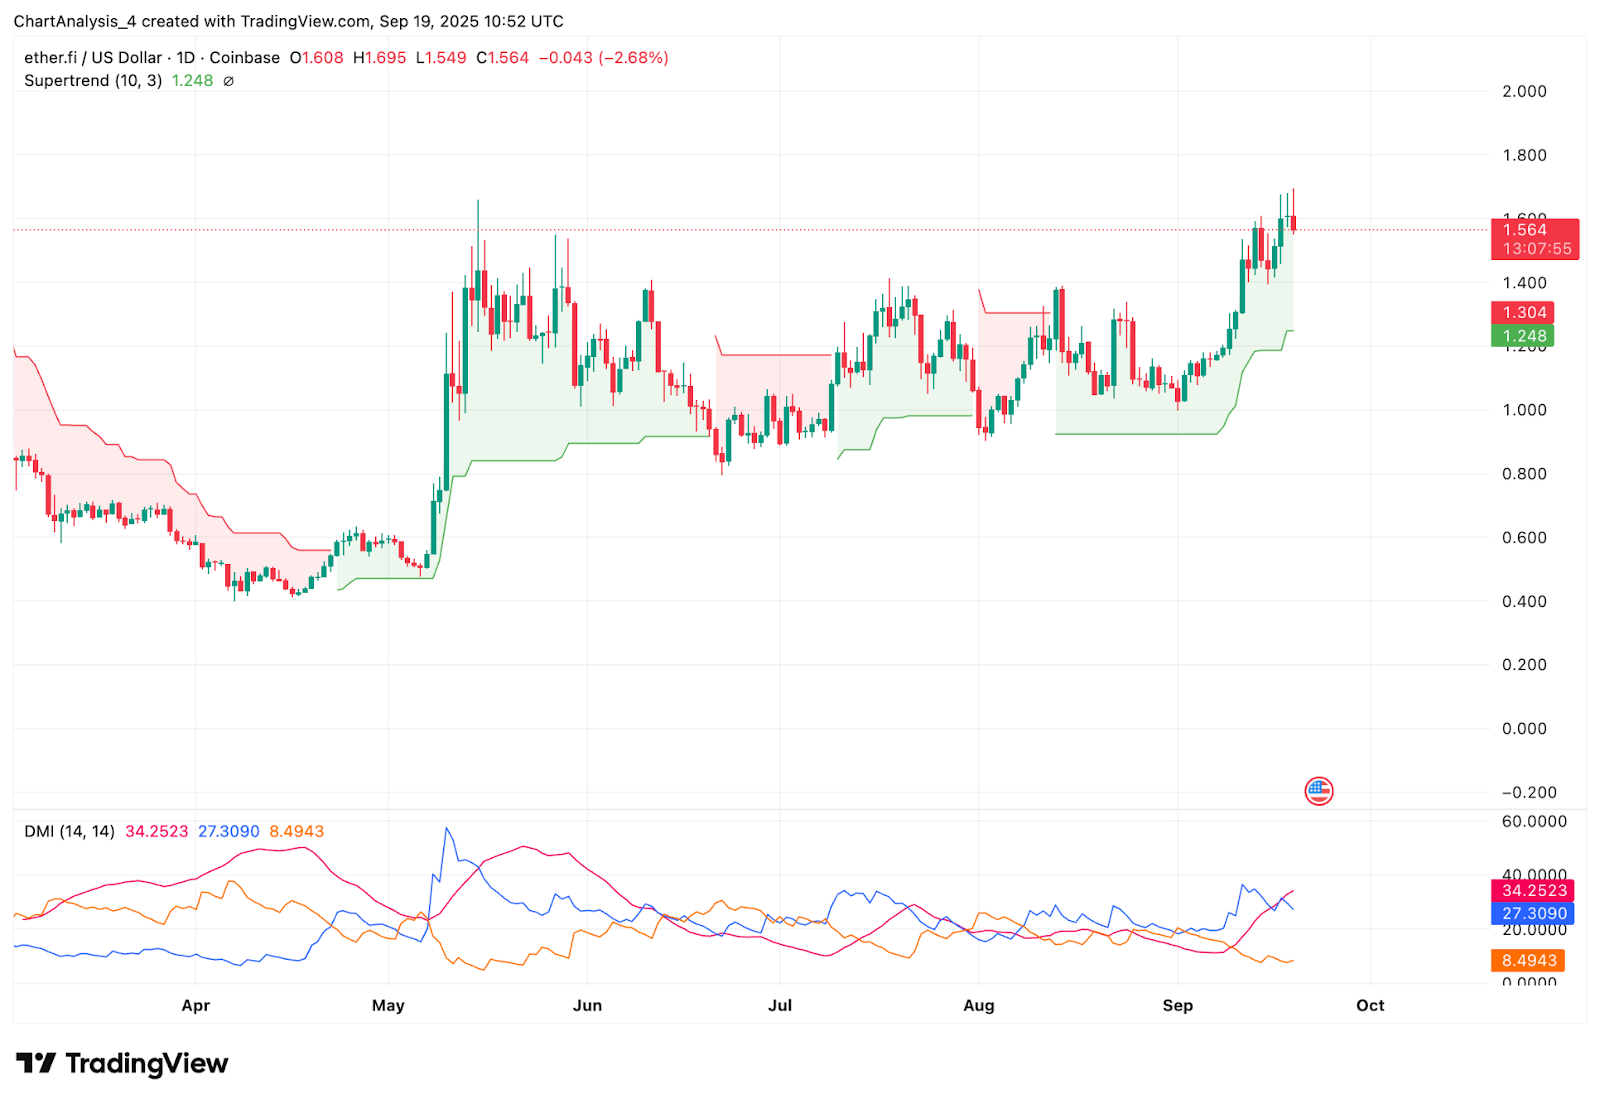Viewport: 1600px width, 1103px height.
Task: Click the blue 27.3090 DMI axis label
Action: coord(1532,913)
